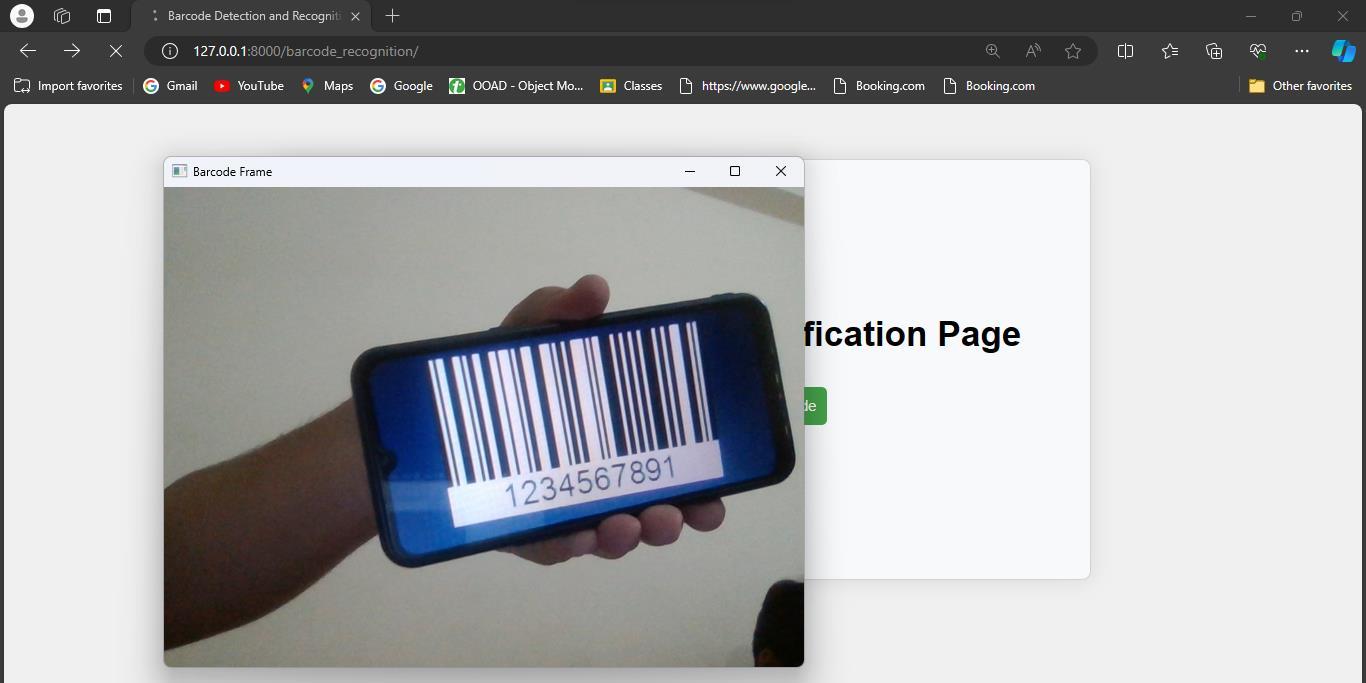The image size is (1366, 683).
Task: Open the OOAD - Object Mo... bookmark
Action: 516,86
